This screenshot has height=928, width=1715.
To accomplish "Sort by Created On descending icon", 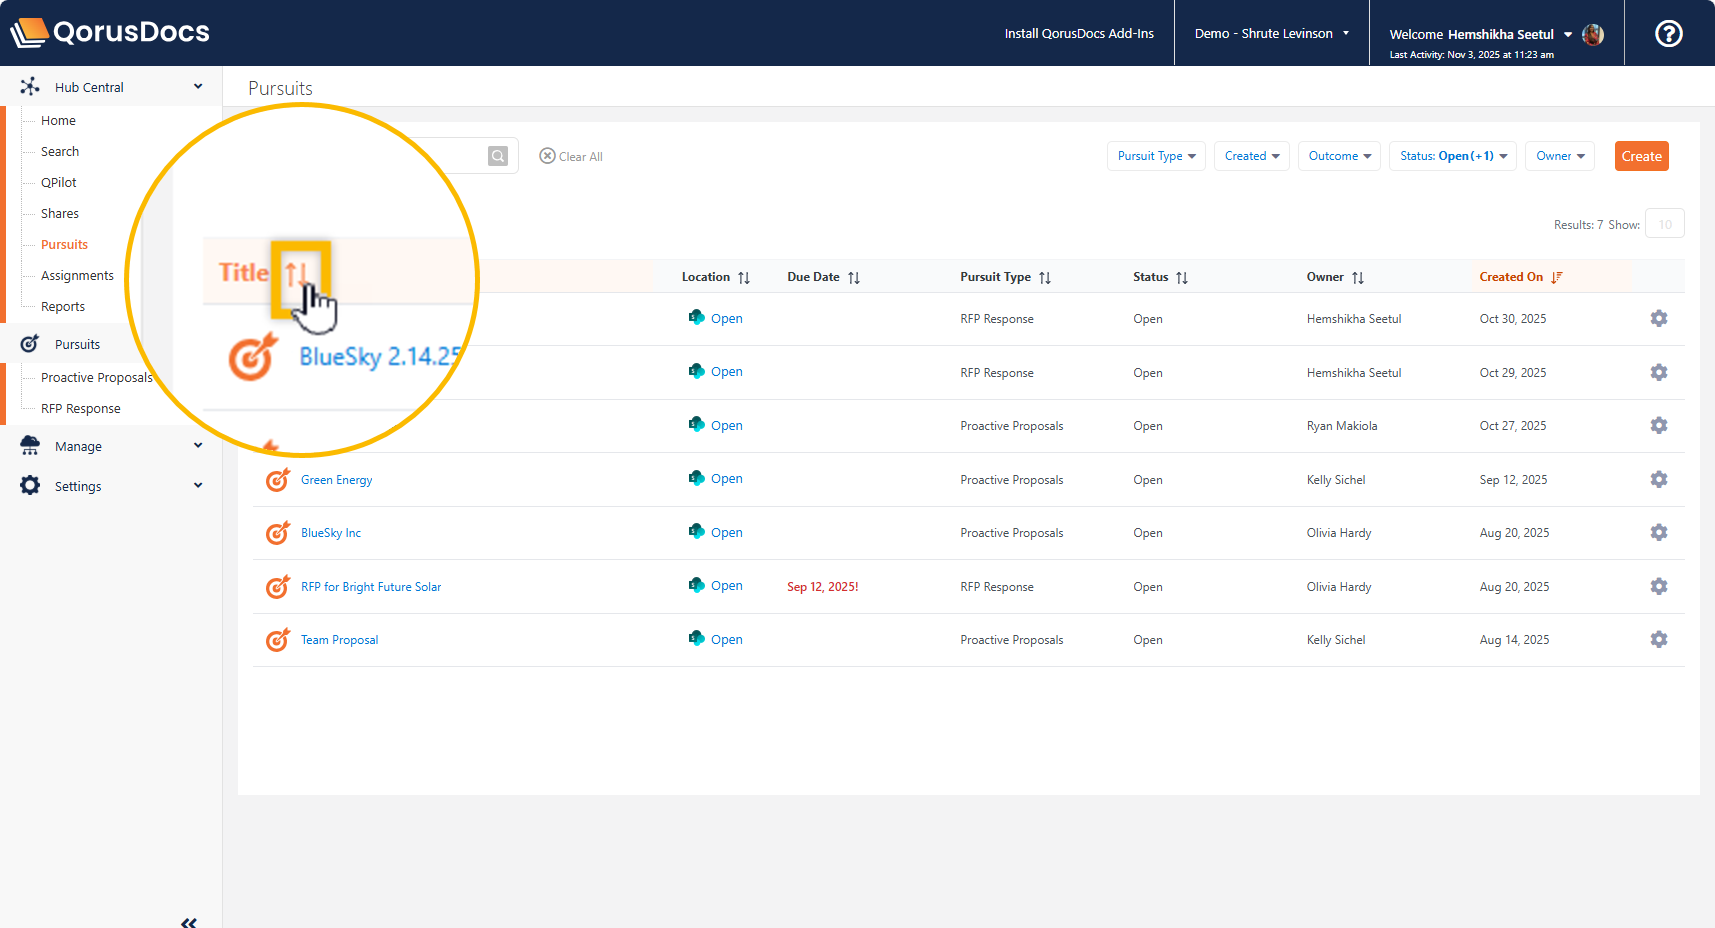I will (x=1557, y=277).
